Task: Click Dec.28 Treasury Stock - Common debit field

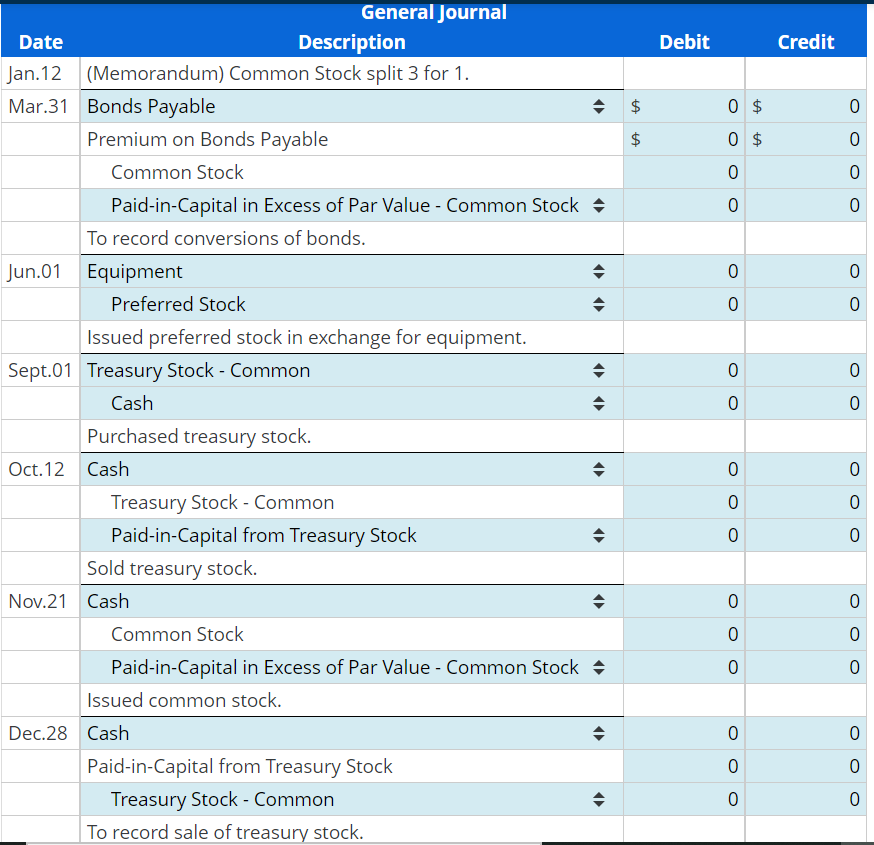Action: coord(684,799)
